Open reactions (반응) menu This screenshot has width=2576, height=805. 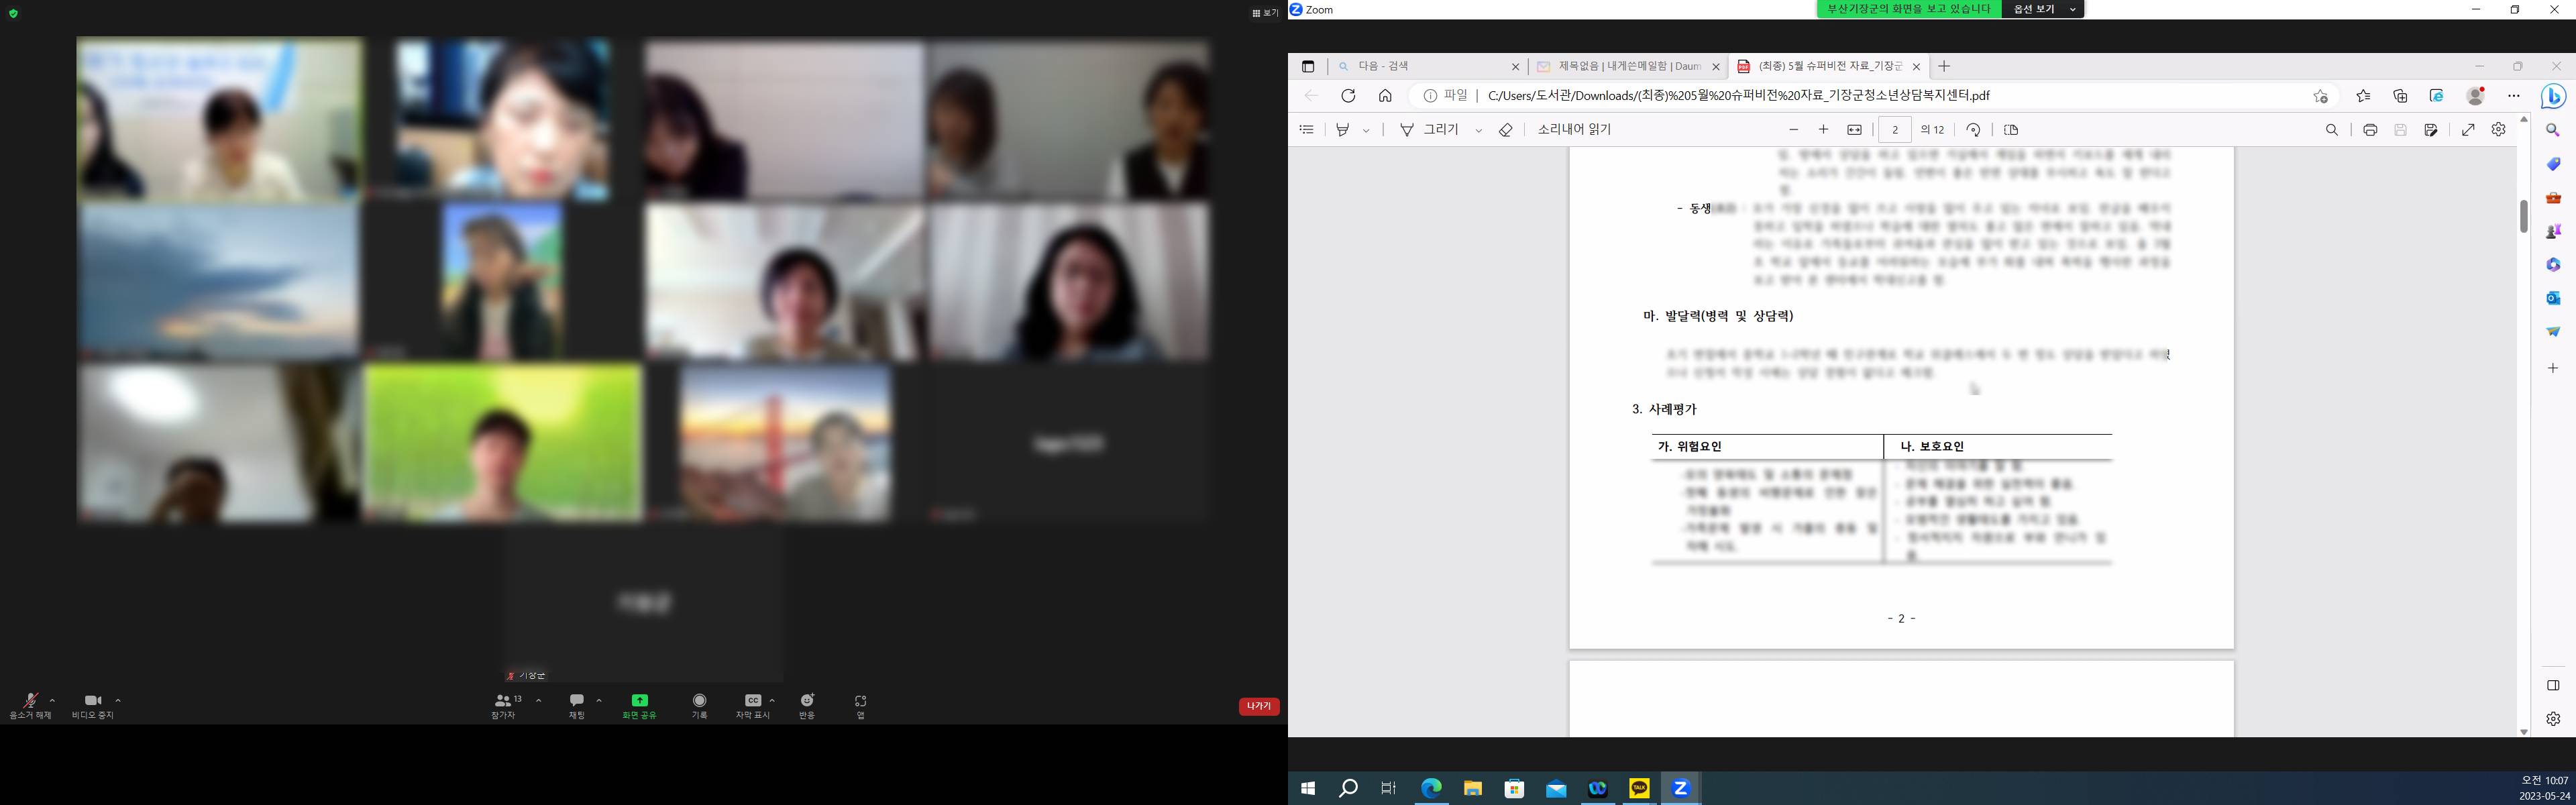pos(807,706)
